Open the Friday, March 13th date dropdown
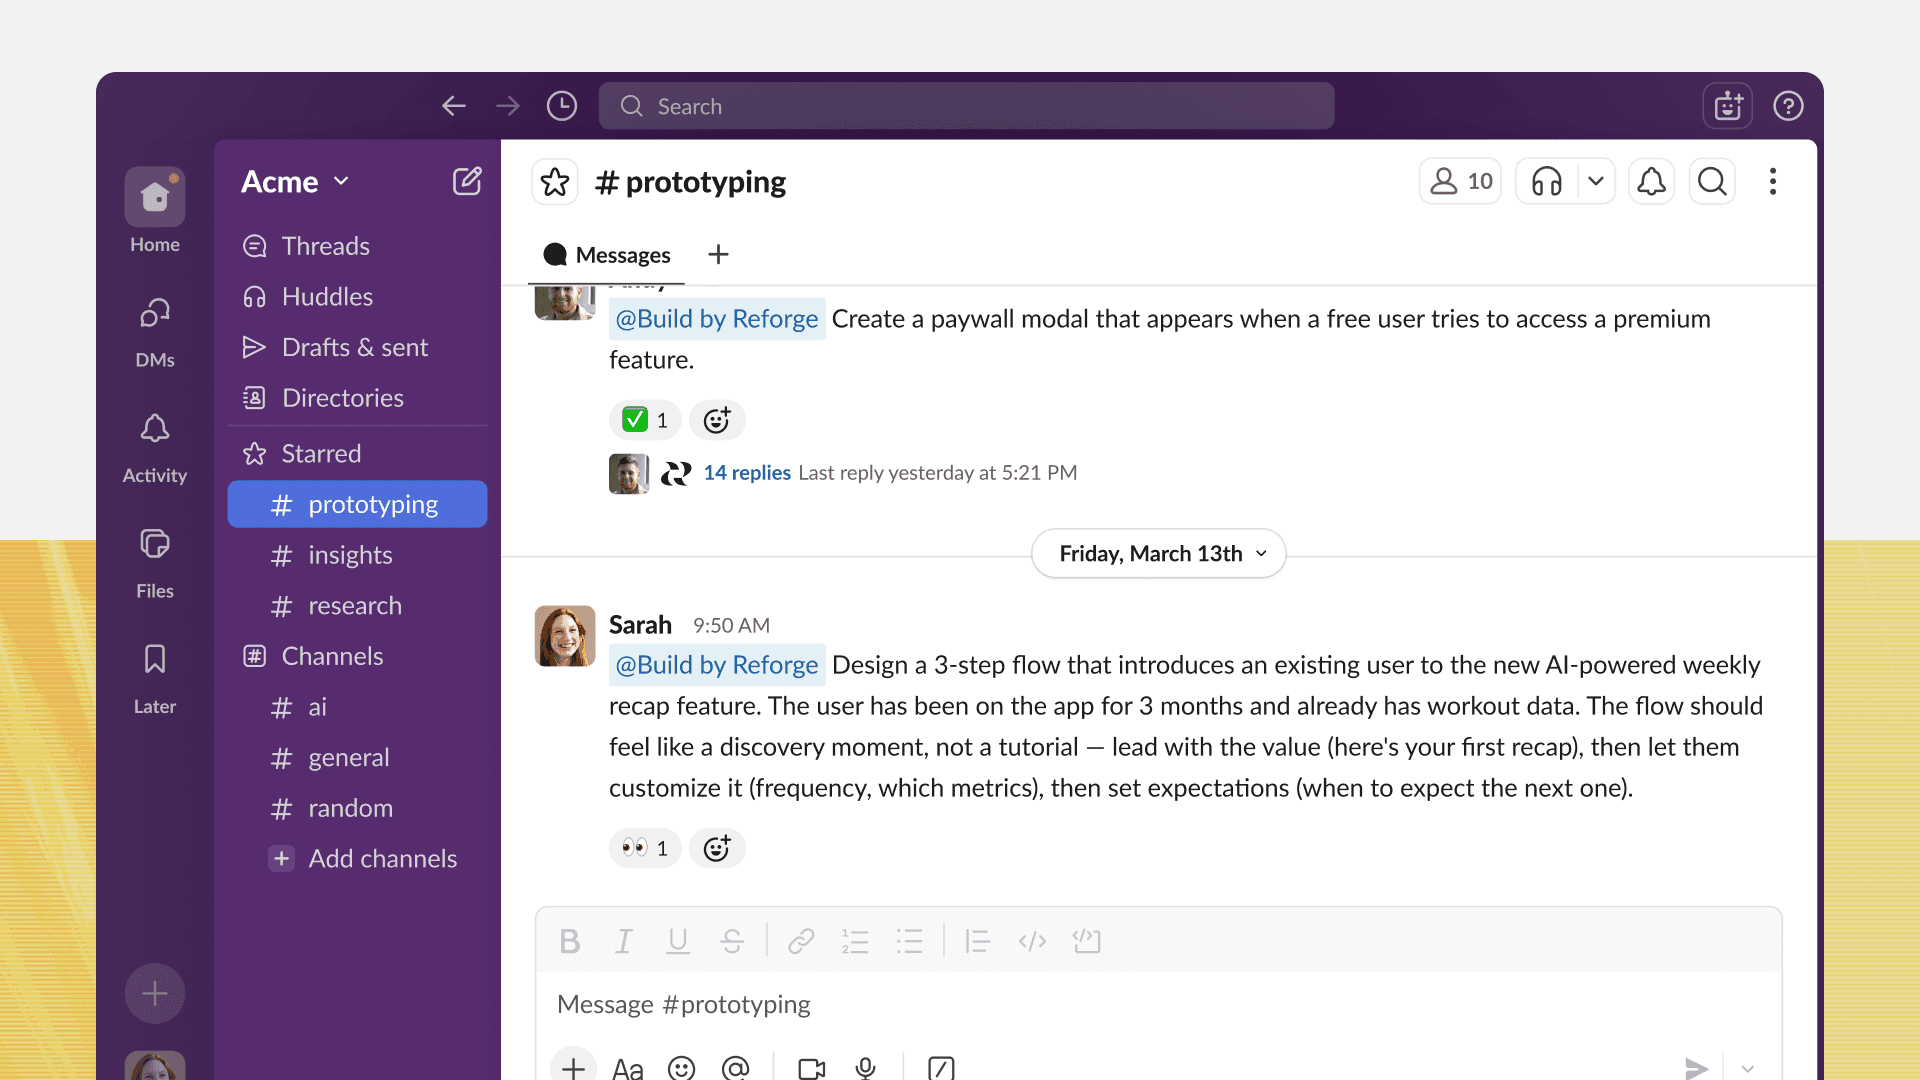The height and width of the screenshot is (1080, 1920). pos(1158,554)
